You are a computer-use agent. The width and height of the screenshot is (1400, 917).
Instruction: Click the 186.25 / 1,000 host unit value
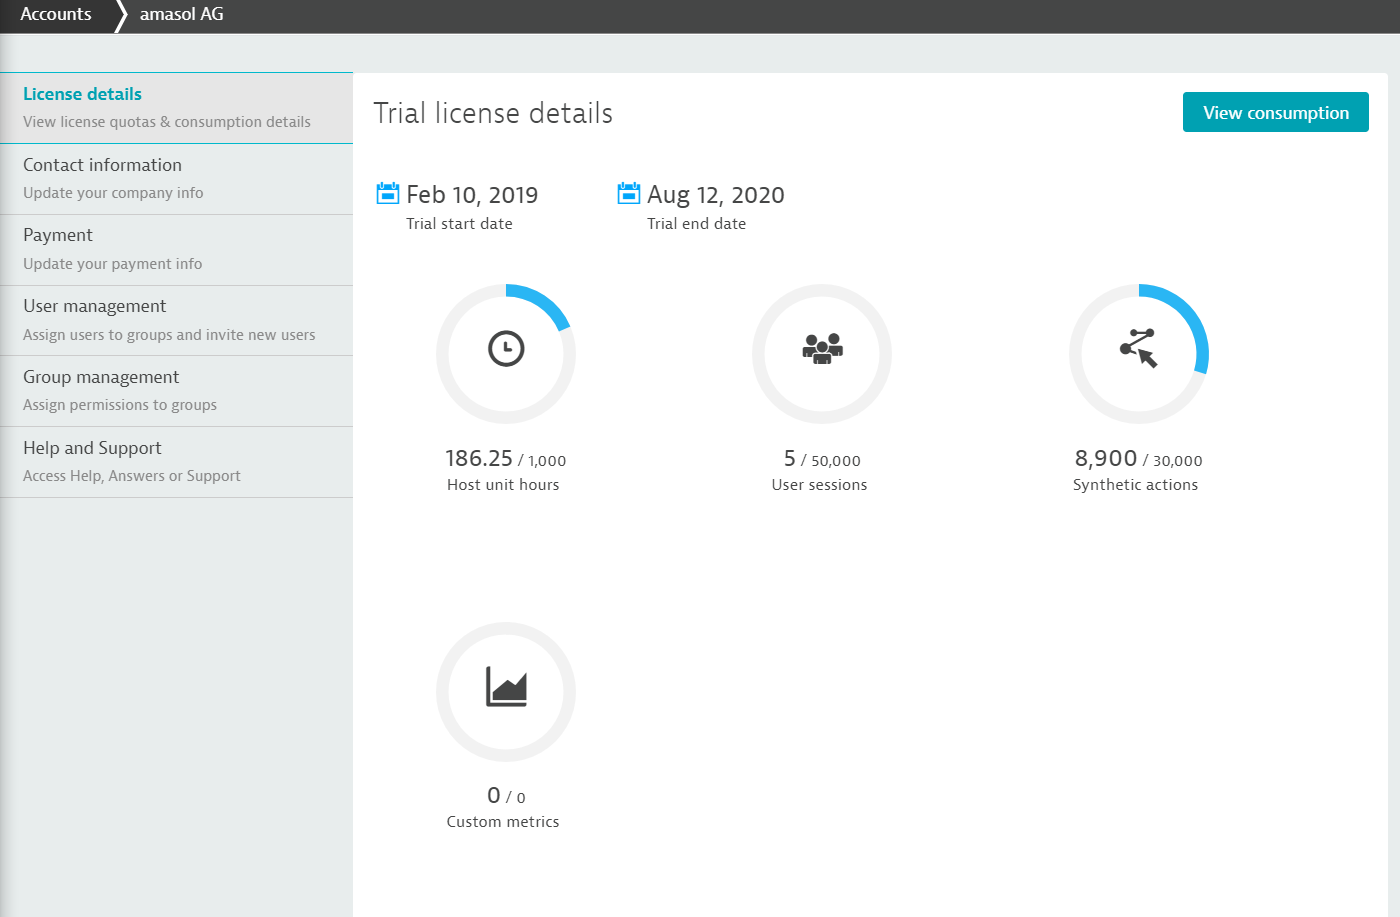point(505,459)
